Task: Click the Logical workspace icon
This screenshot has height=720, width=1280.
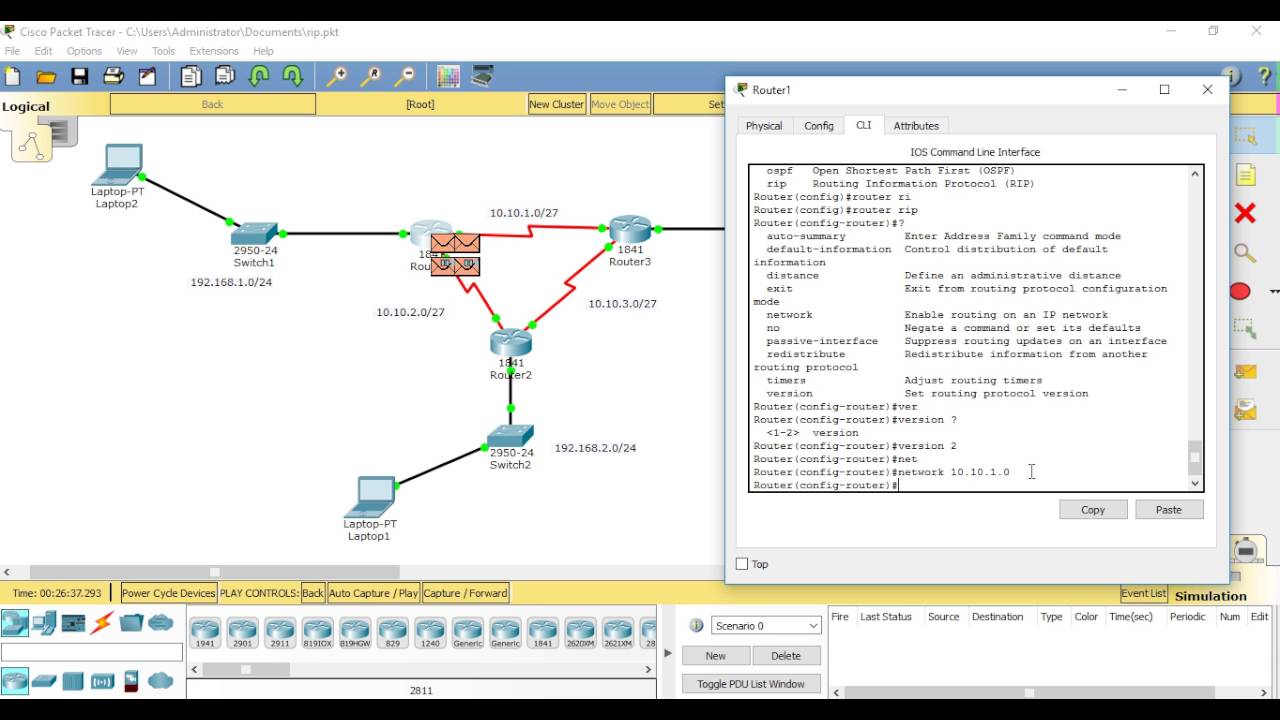Action: pyautogui.click(x=32, y=142)
